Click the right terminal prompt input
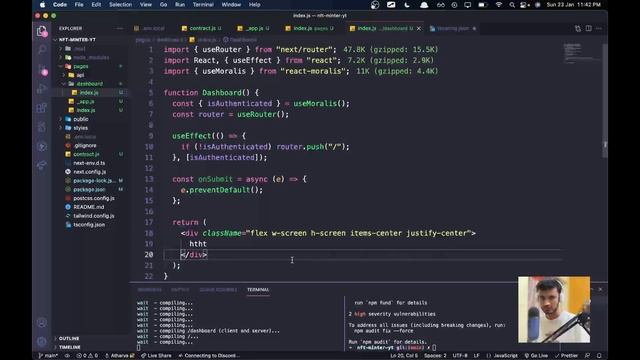This screenshot has width=640, height=360. pos(434,348)
